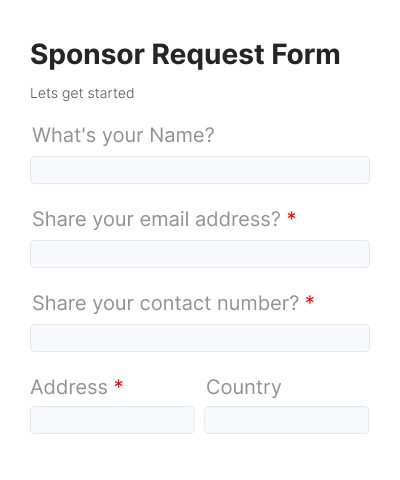
Task: Click the word "Form" in the title
Action: pyautogui.click(x=306, y=54)
